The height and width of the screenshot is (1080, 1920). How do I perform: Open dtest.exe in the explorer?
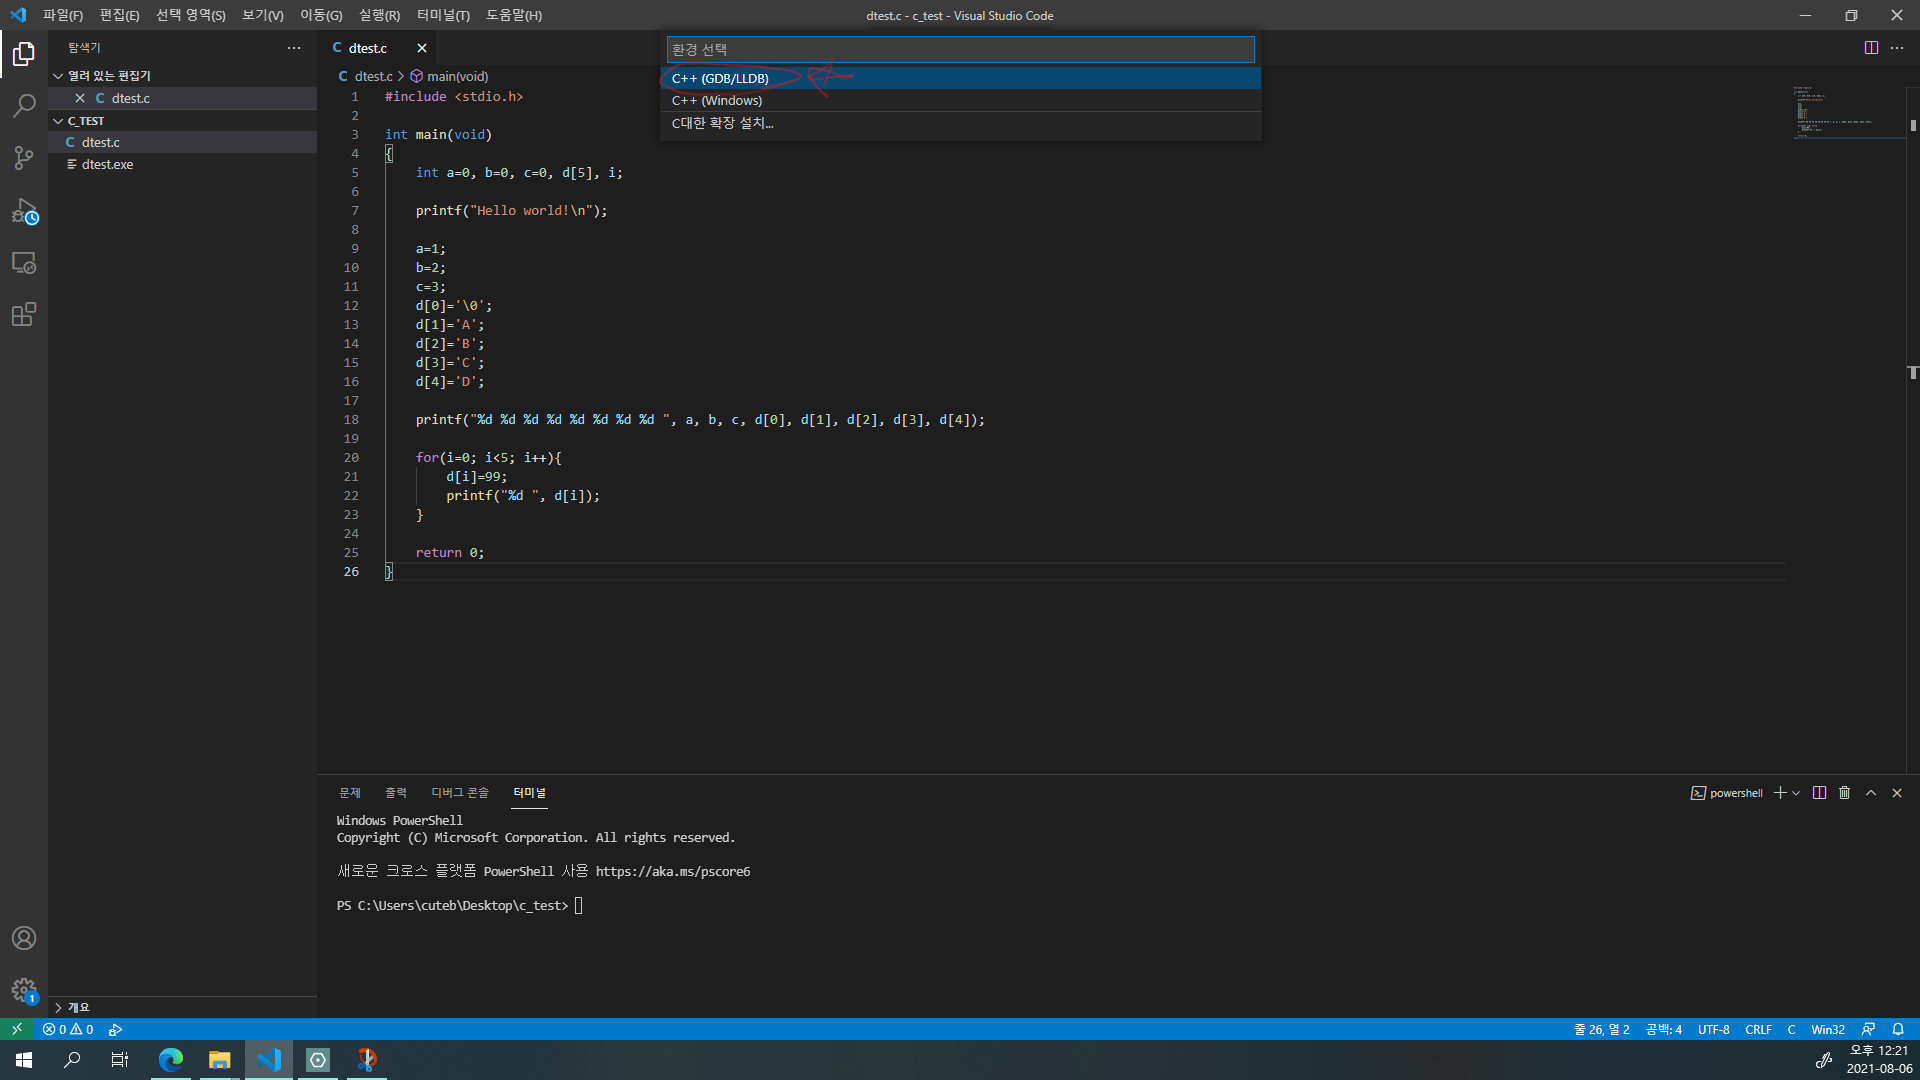[x=107, y=164]
